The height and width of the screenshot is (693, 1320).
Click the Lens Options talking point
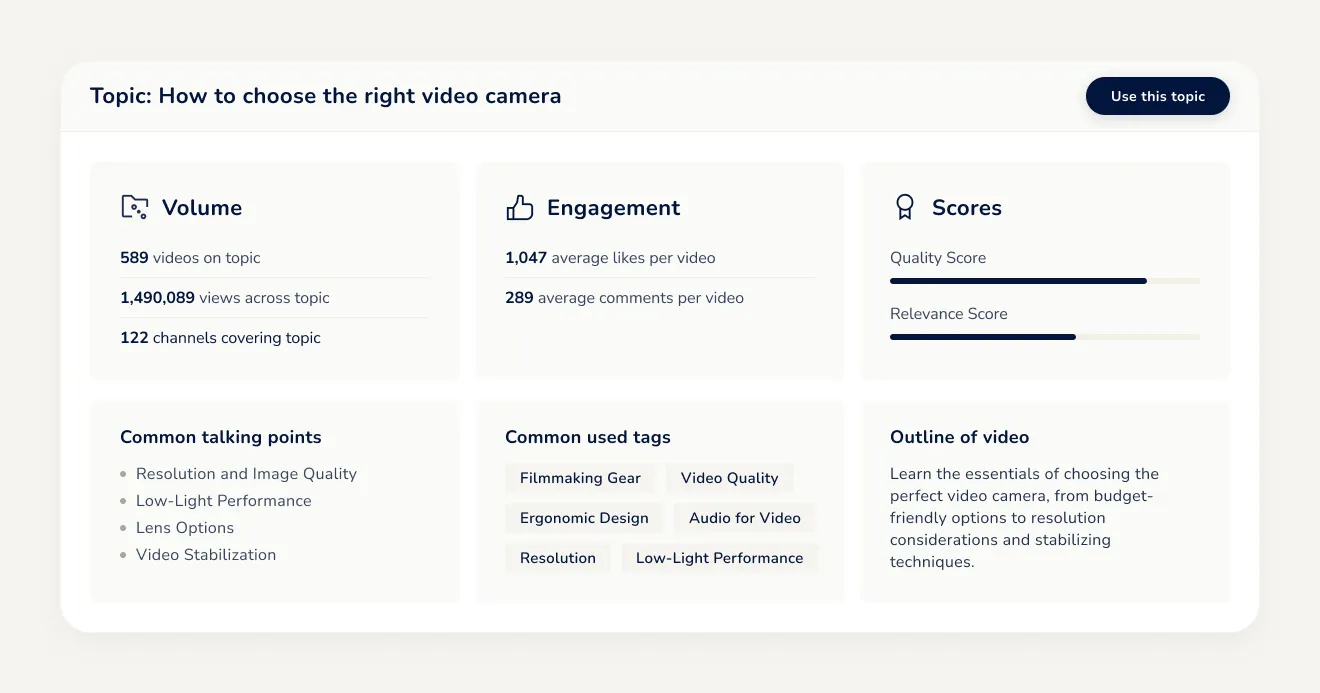coord(185,528)
